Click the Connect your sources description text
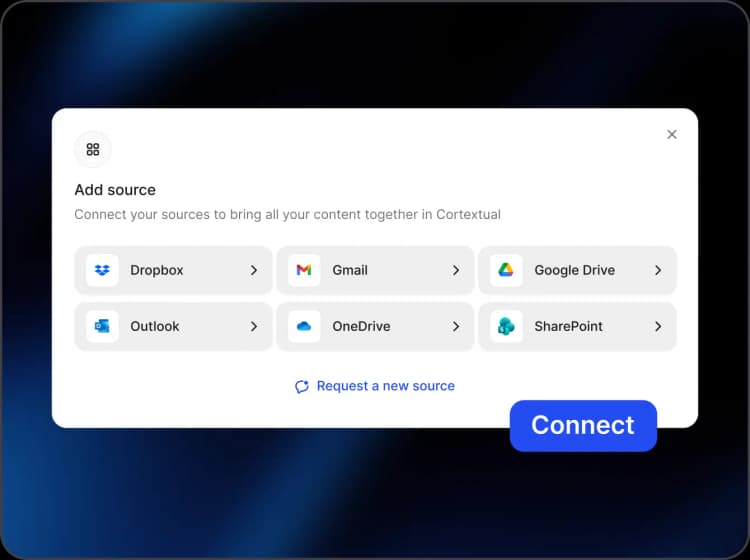 (287, 214)
